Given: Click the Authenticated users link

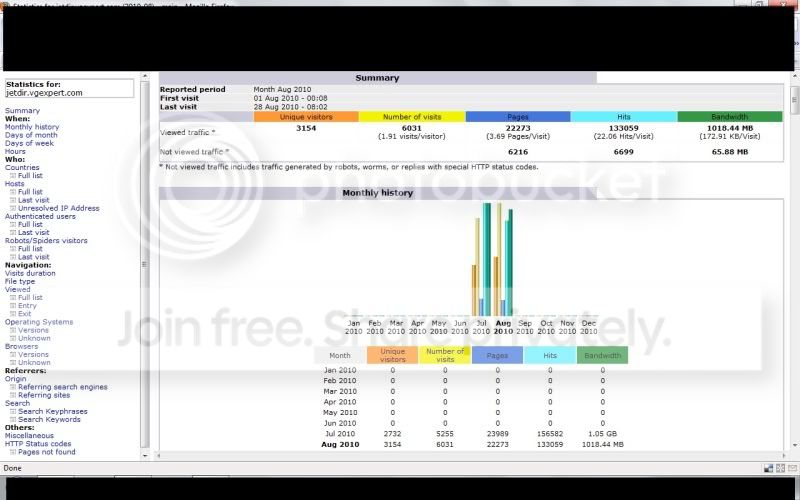Looking at the screenshot, I should tap(40, 216).
